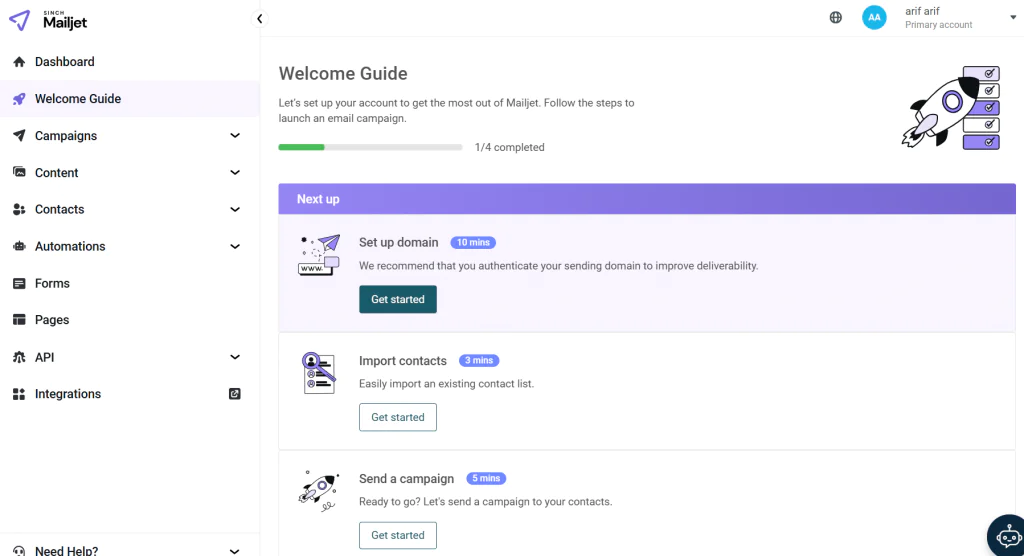Expand the Campaigns submenu chevron
Screen dimensions: 1024x556
[x=235, y=135]
